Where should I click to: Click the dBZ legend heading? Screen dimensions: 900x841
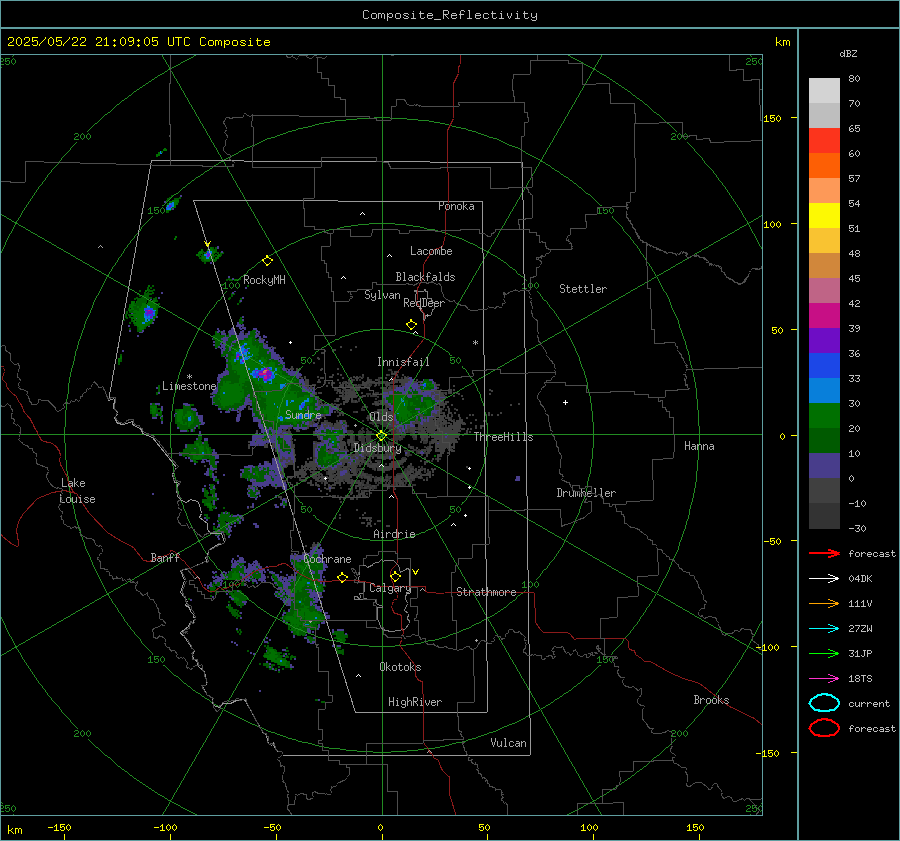pyautogui.click(x=848, y=53)
